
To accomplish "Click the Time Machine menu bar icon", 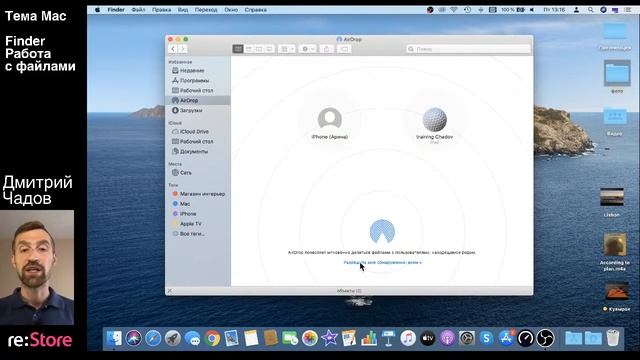I will coord(467,10).
